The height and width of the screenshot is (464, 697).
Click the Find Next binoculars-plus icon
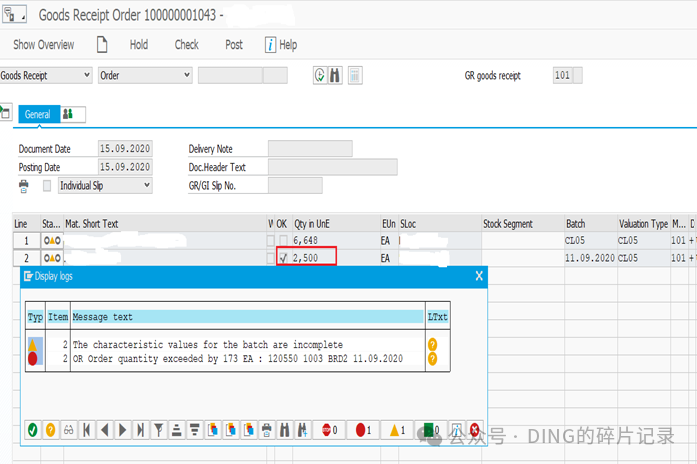[303, 430]
